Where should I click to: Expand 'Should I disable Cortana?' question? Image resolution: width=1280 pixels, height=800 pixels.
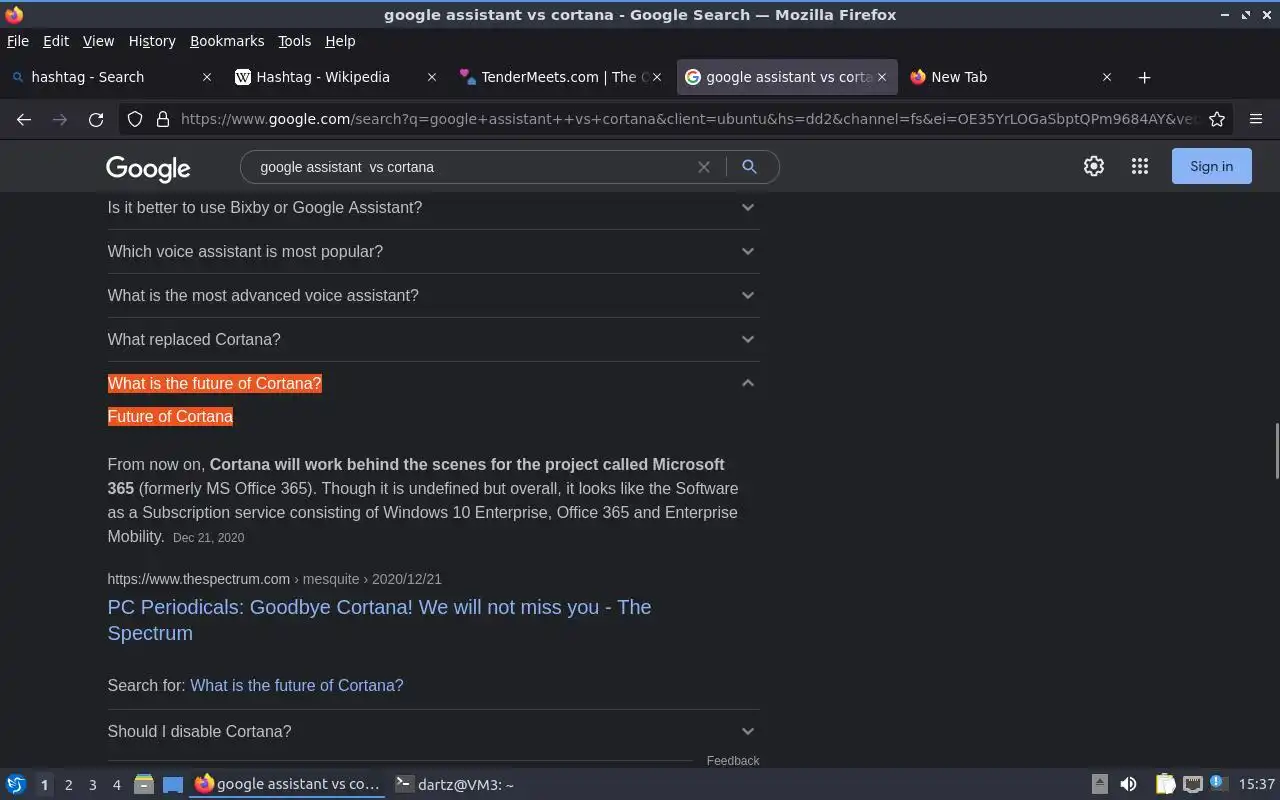[x=433, y=731]
